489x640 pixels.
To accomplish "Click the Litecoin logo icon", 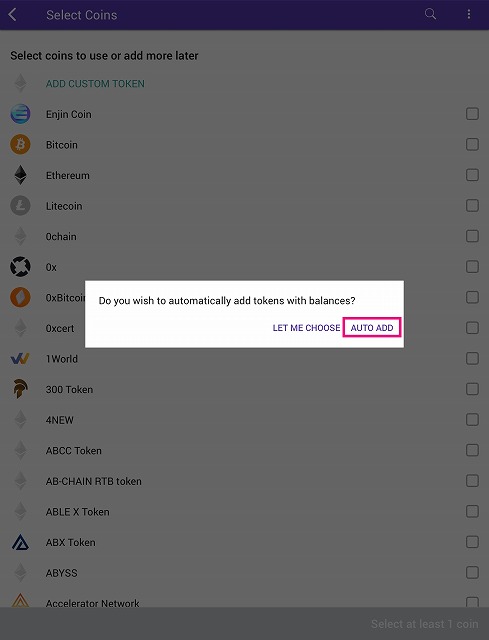I will tap(20, 206).
